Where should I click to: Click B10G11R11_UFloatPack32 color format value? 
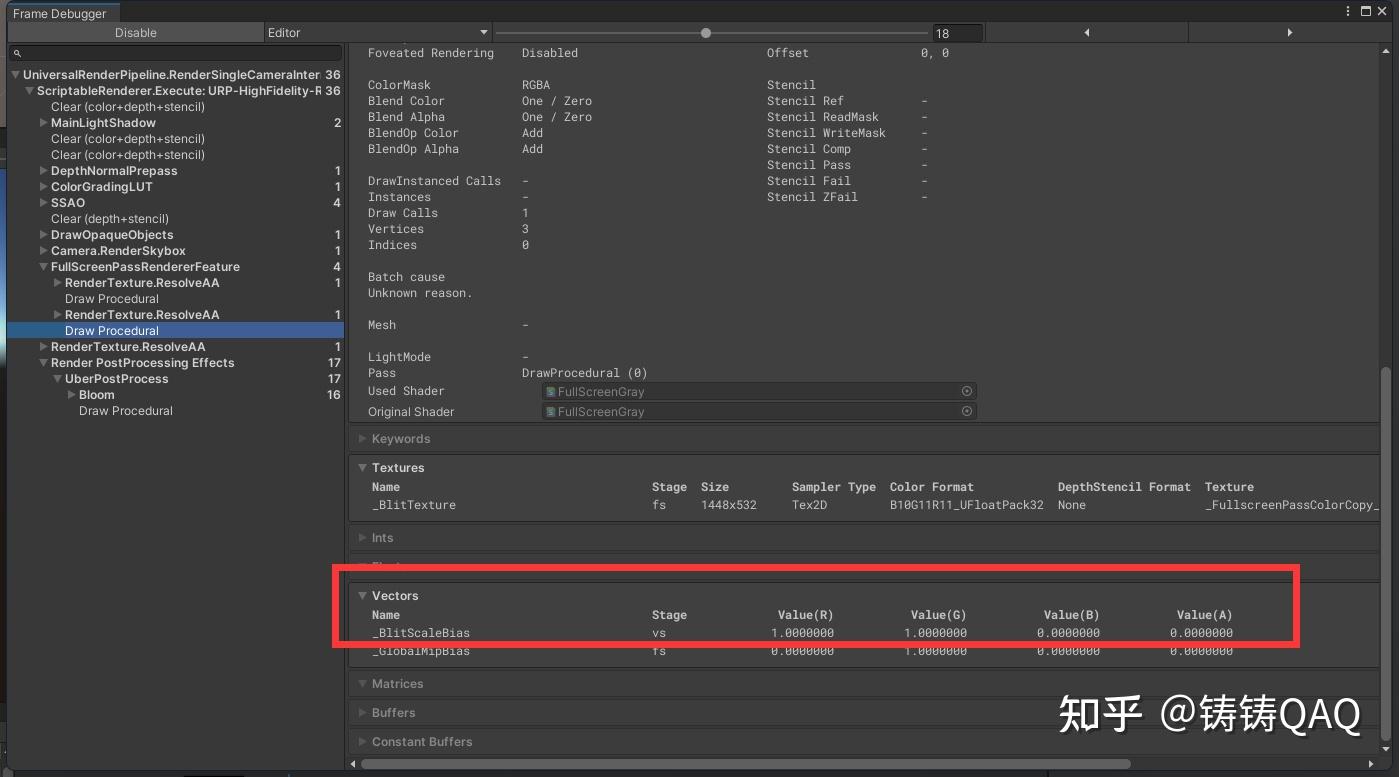click(x=967, y=505)
